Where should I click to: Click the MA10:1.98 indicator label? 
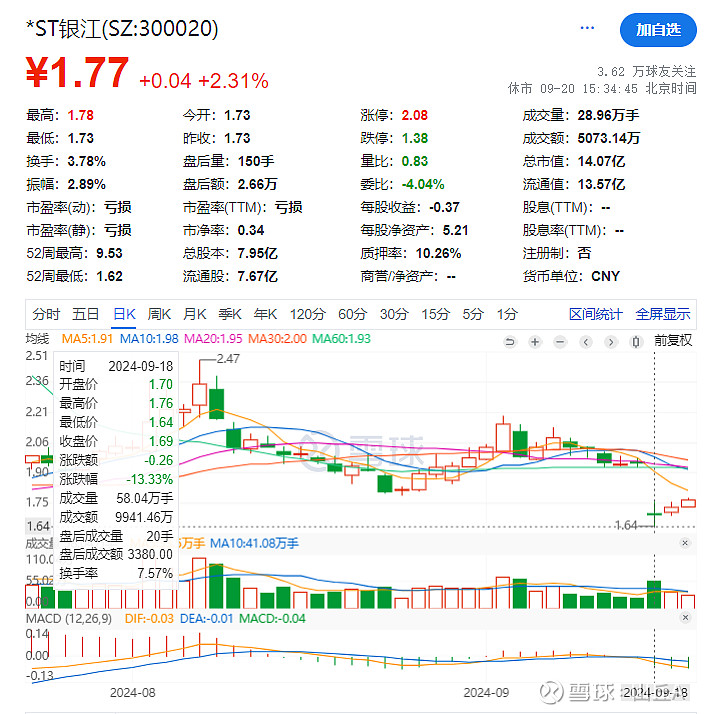[x=149, y=339]
